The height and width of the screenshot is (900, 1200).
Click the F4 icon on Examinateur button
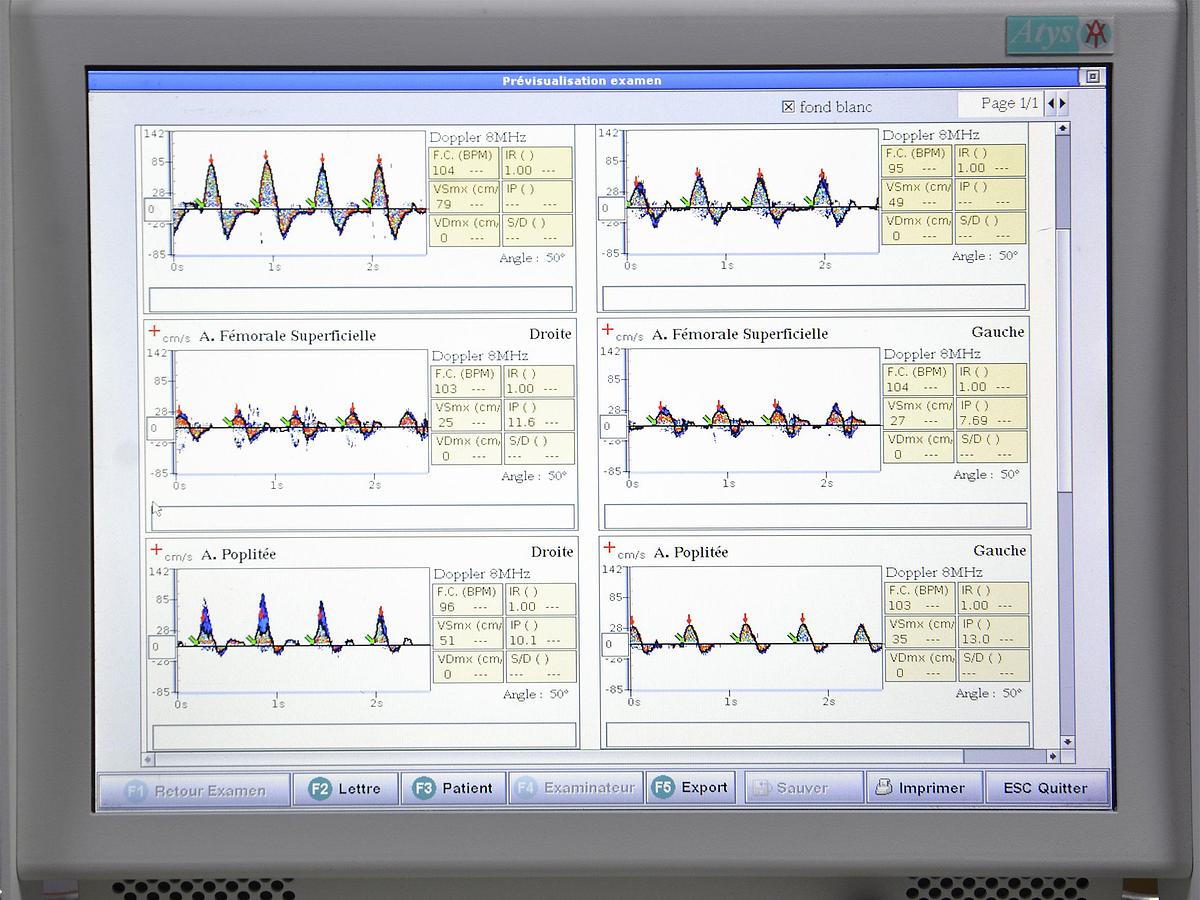527,787
